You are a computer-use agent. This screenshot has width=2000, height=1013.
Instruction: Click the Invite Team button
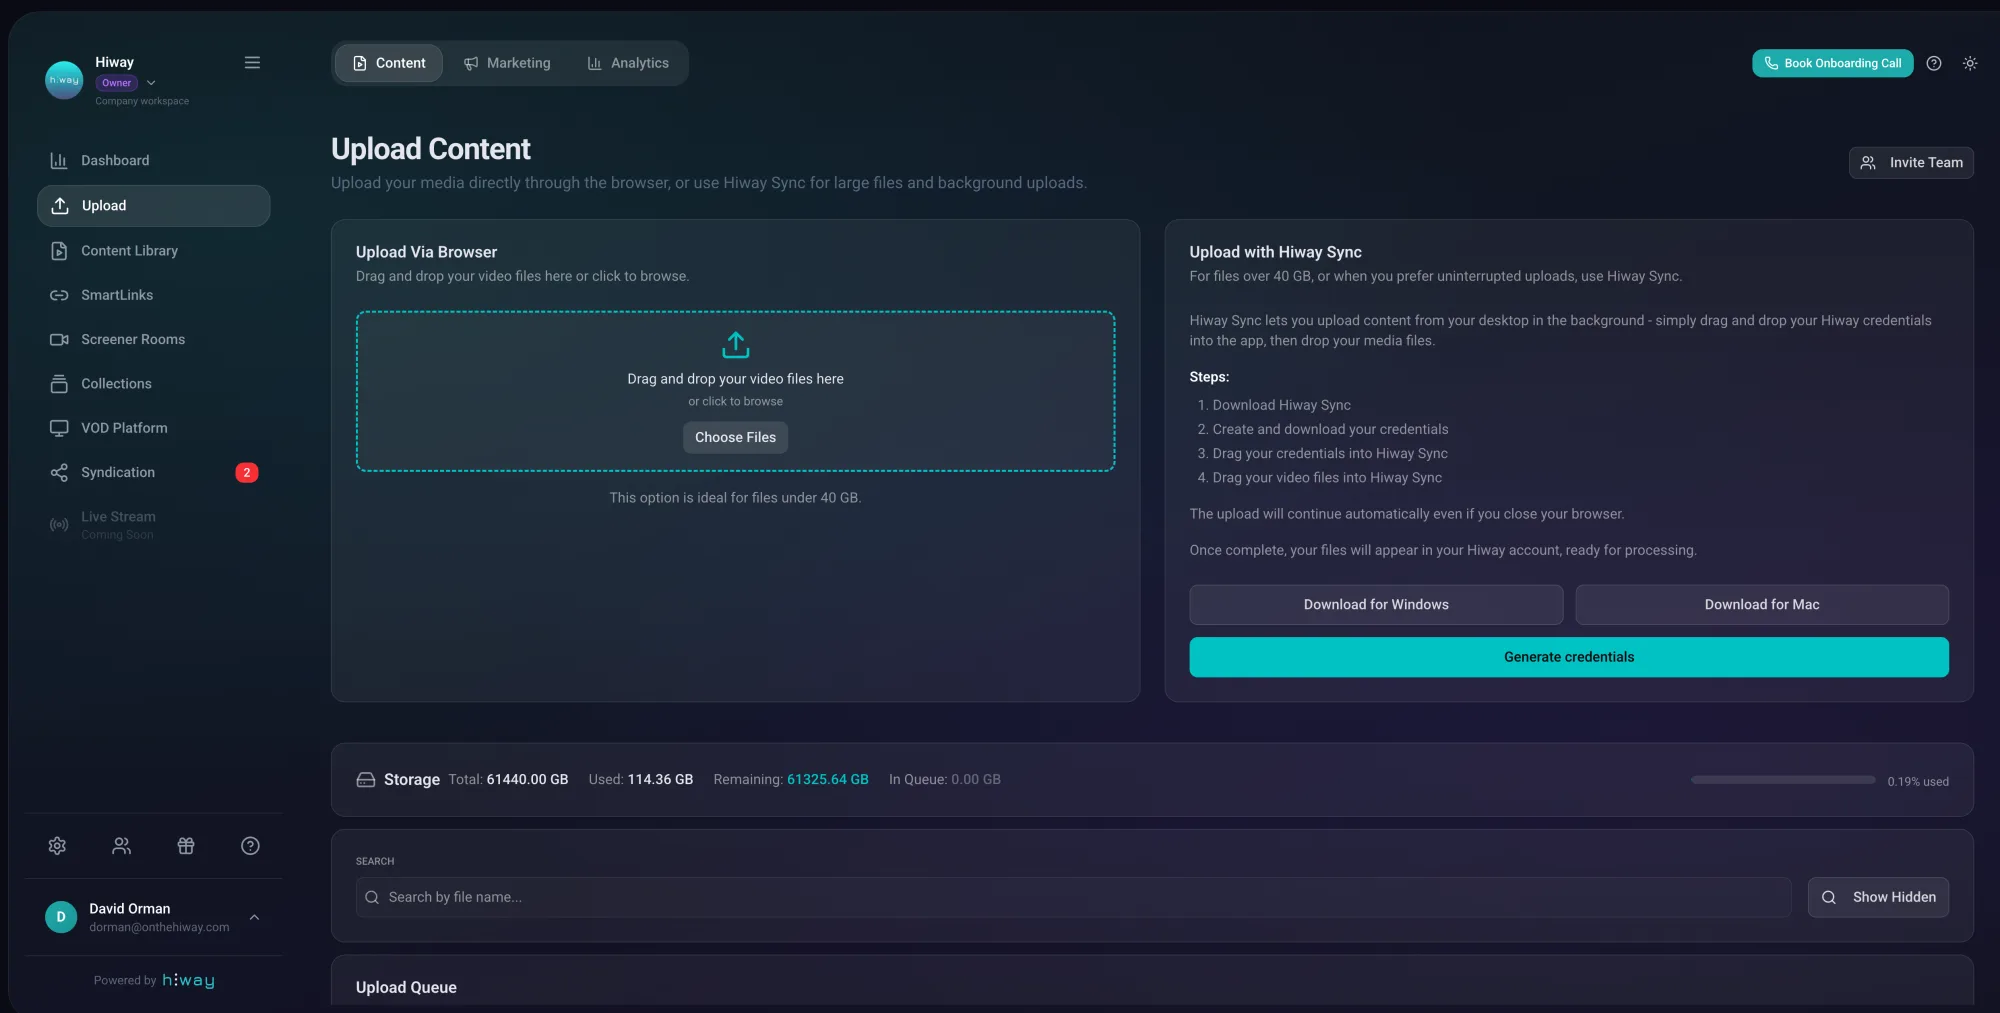[1911, 163]
